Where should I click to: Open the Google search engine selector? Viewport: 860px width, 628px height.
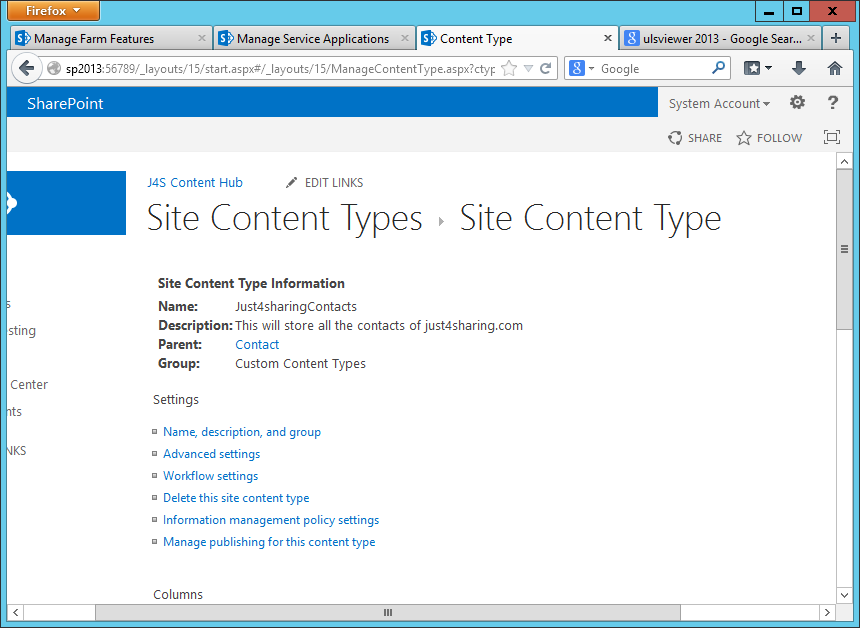[581, 69]
